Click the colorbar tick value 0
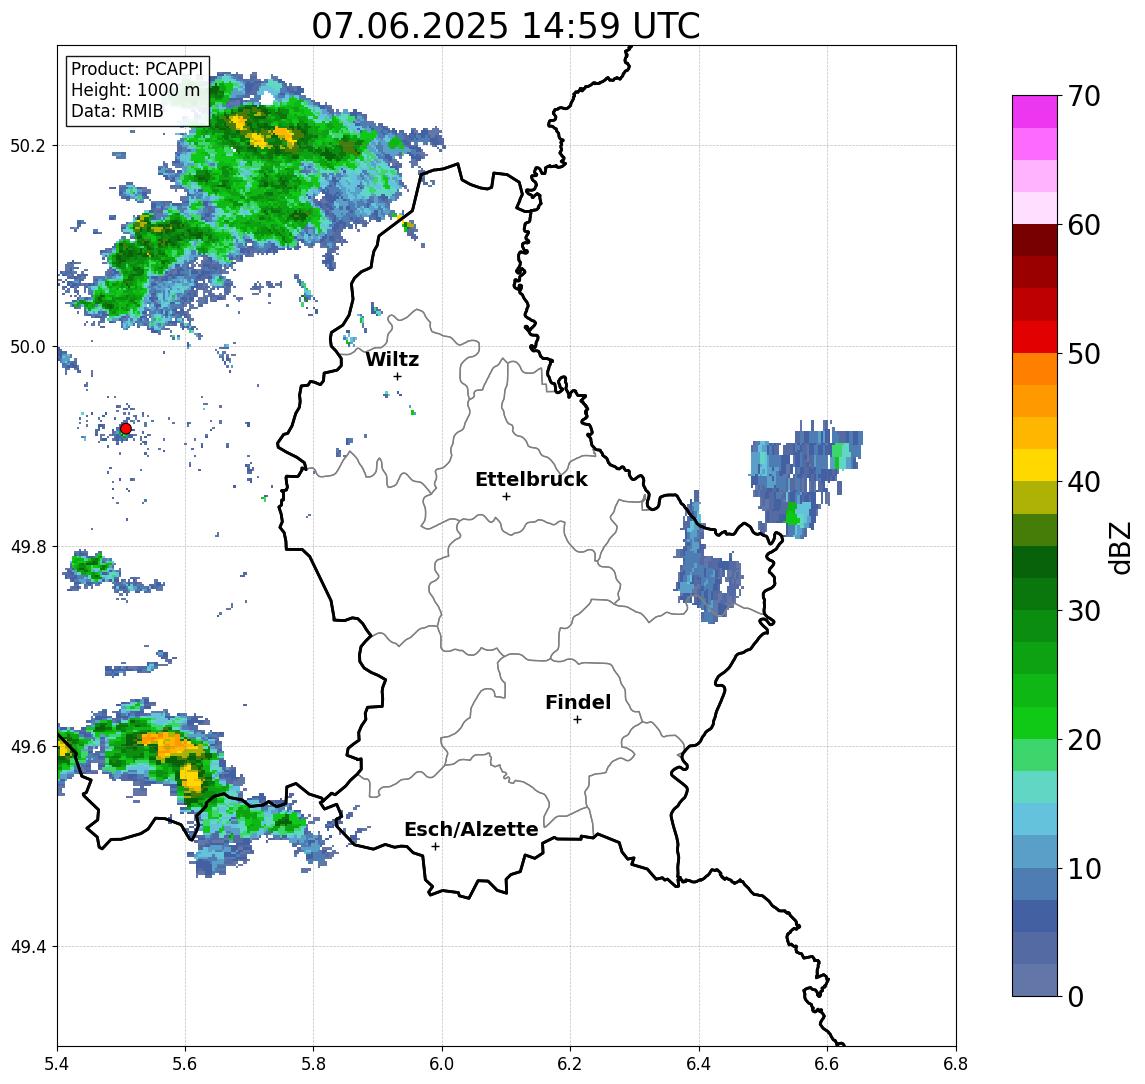 click(x=1076, y=996)
